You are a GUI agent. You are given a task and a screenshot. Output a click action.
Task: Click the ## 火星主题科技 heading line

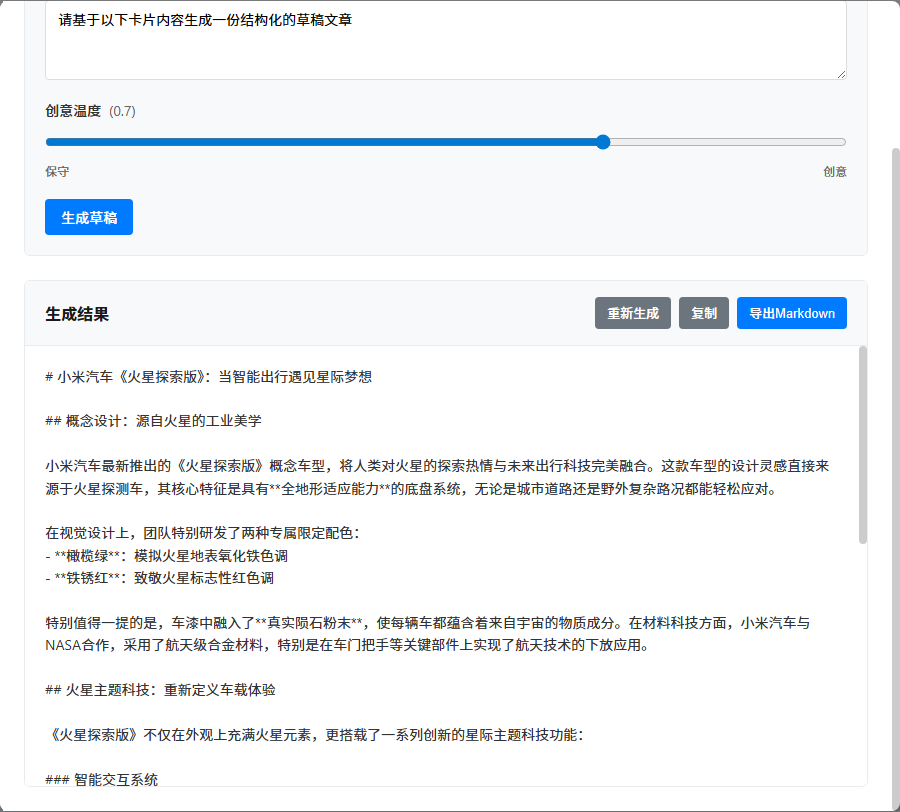coord(160,690)
